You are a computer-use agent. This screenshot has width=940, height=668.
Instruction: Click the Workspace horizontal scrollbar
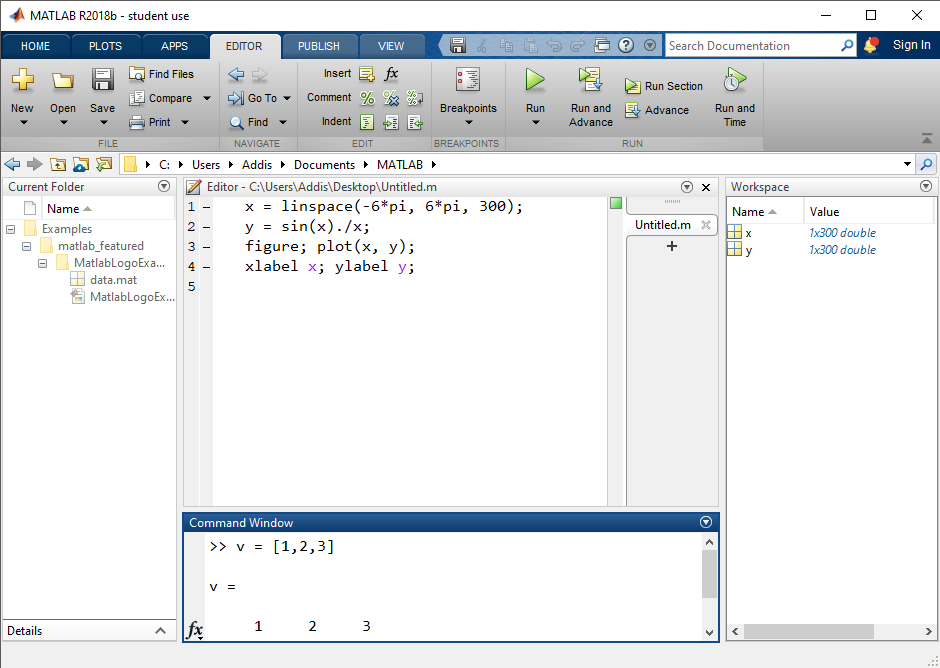tap(820, 631)
